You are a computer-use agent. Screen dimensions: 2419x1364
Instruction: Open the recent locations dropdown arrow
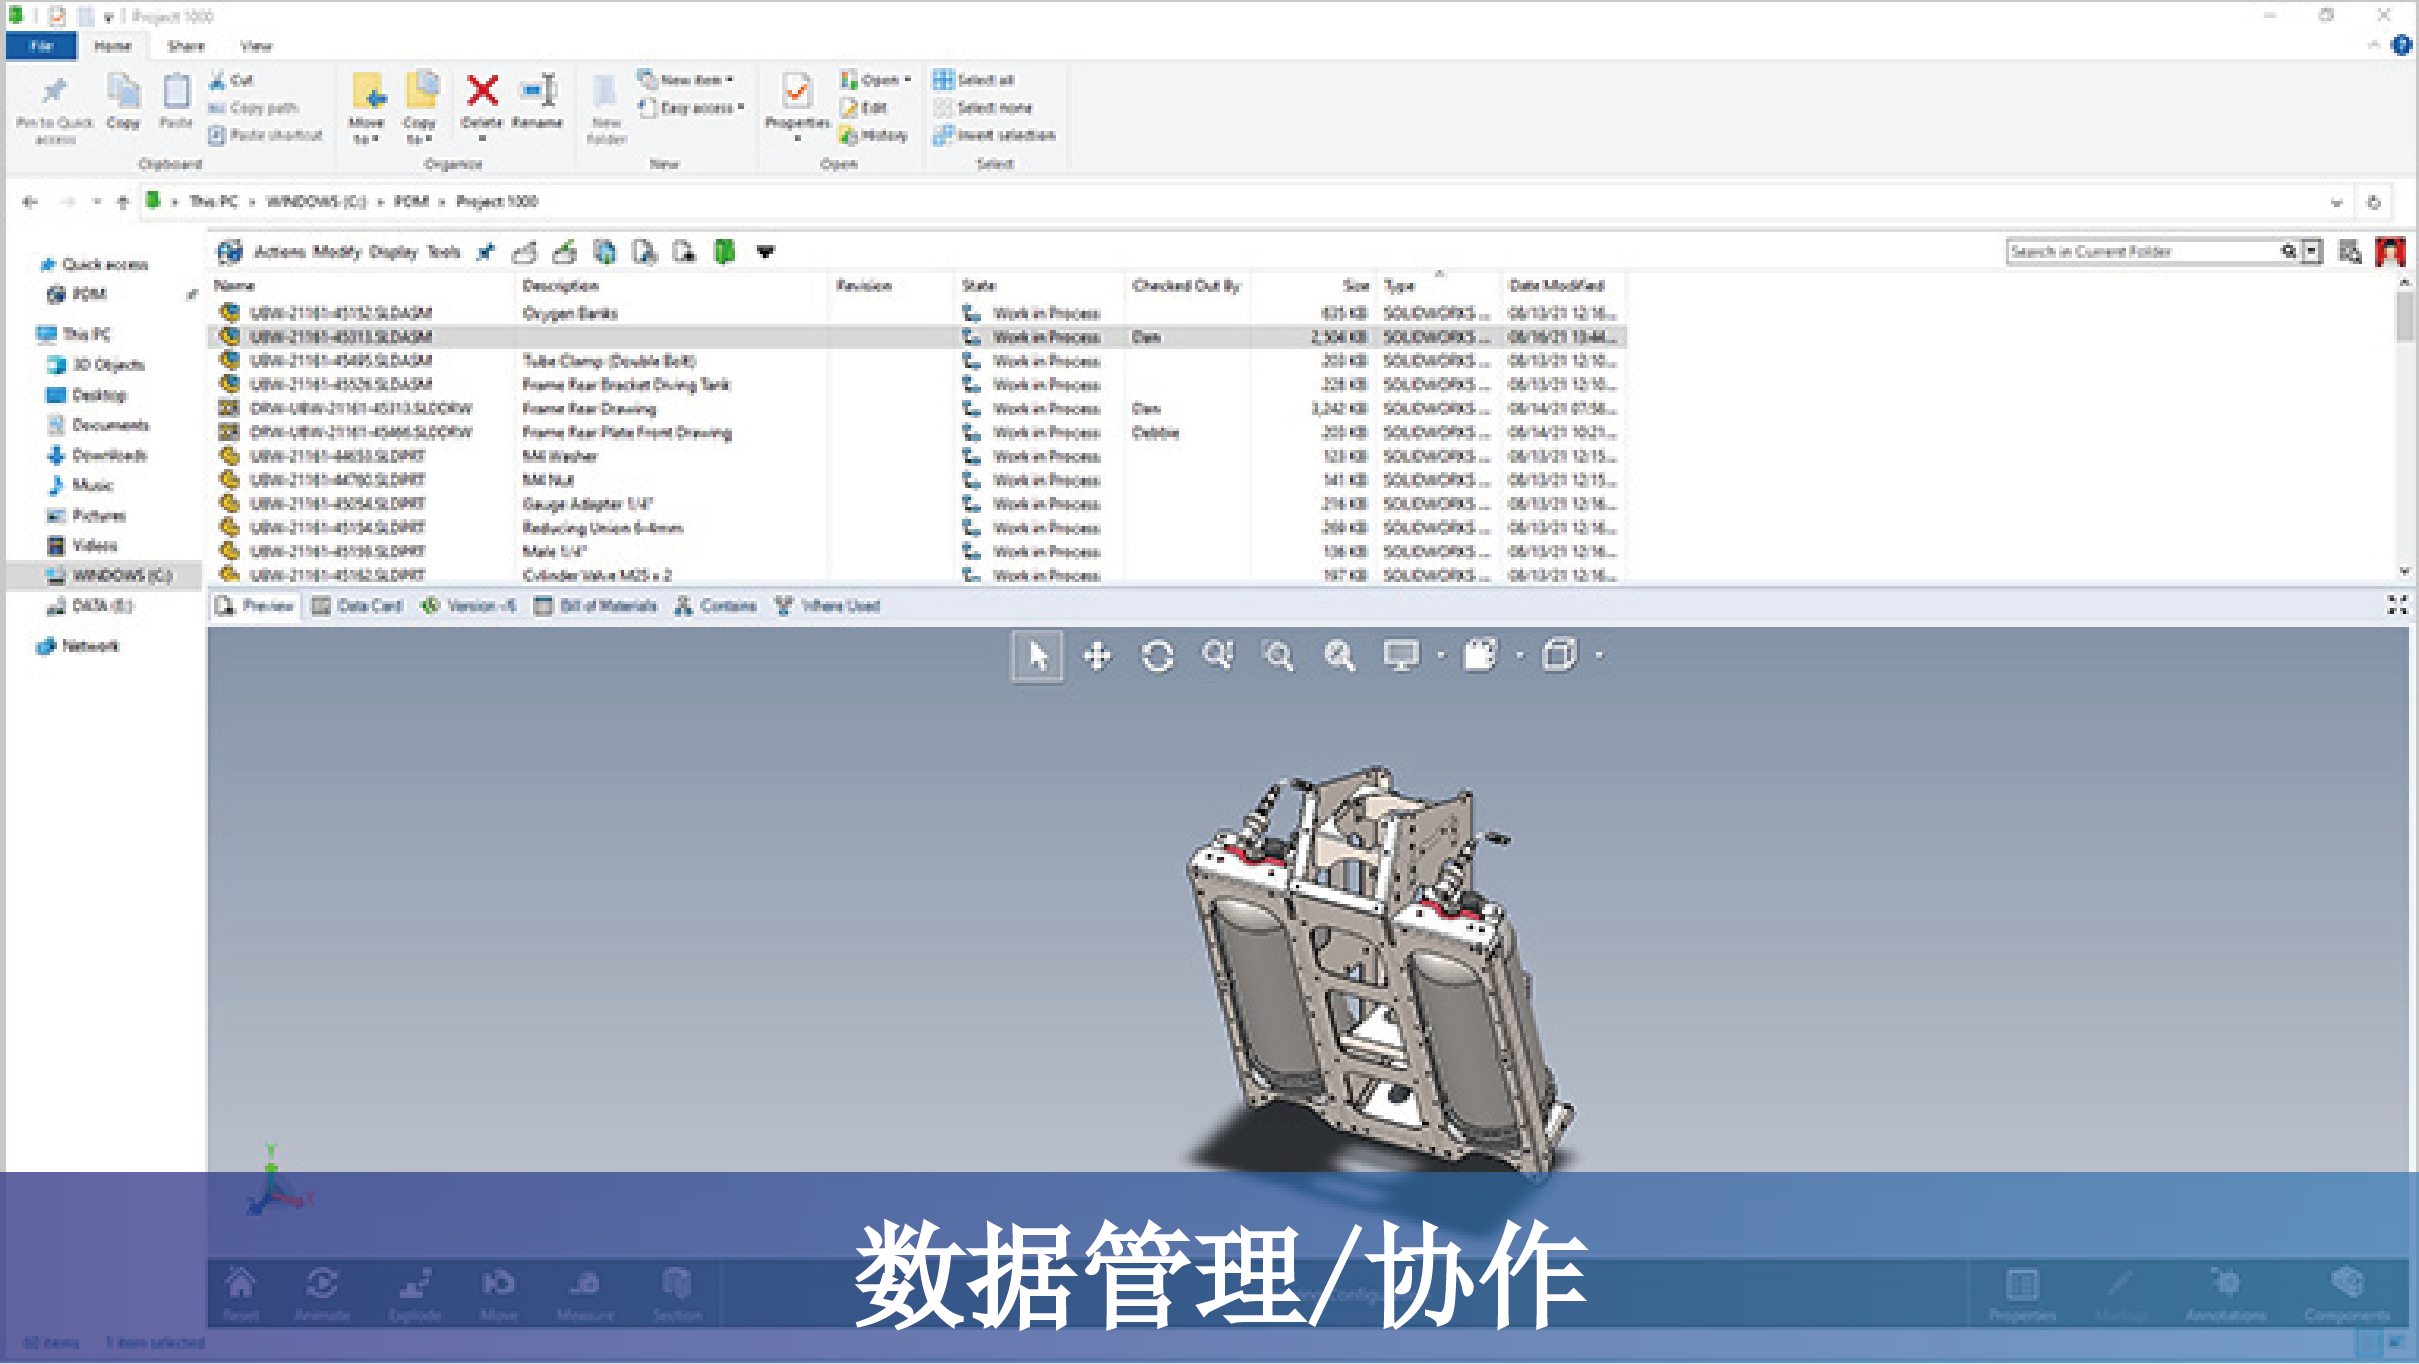(97, 202)
